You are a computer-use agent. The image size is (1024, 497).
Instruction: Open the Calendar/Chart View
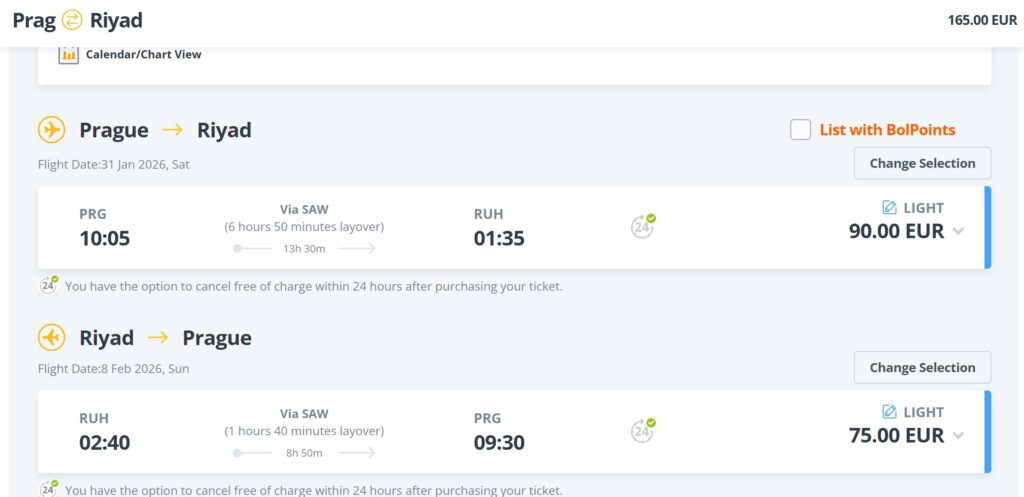(x=143, y=54)
